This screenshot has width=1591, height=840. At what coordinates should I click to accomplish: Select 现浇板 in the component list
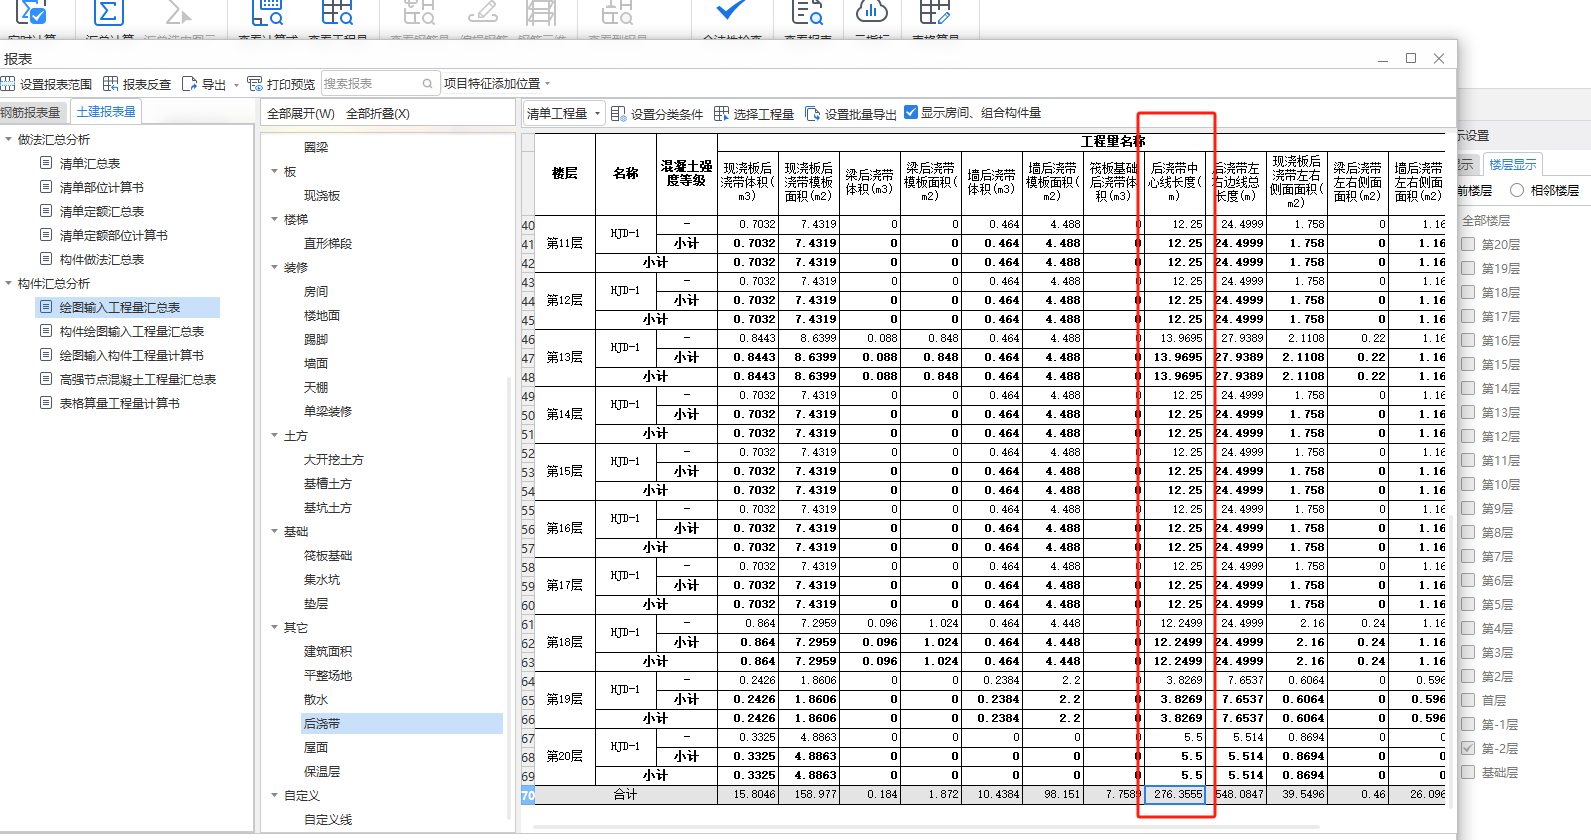click(322, 195)
